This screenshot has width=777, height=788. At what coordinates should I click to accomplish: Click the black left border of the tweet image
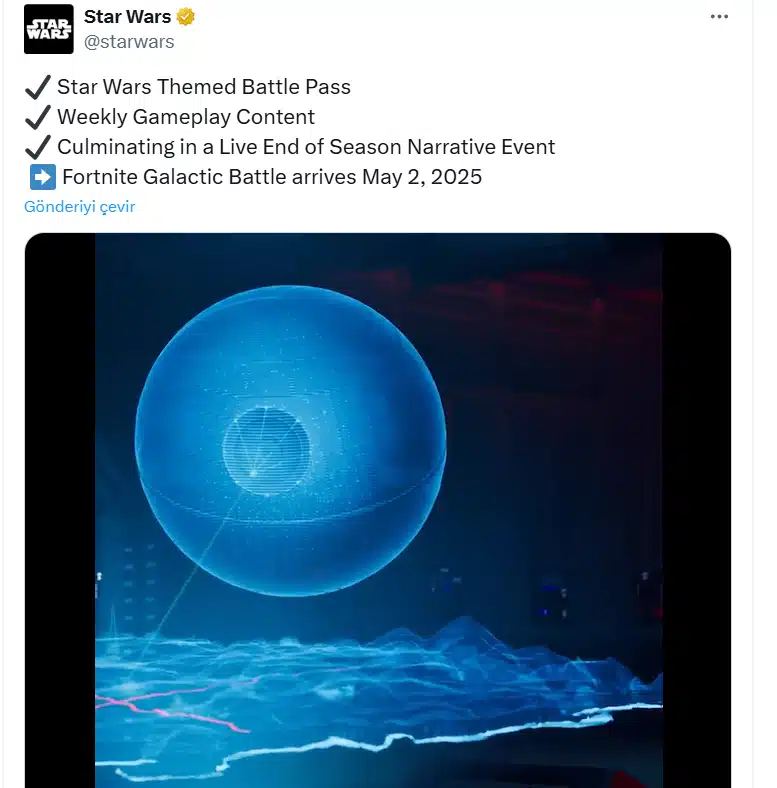tap(59, 500)
